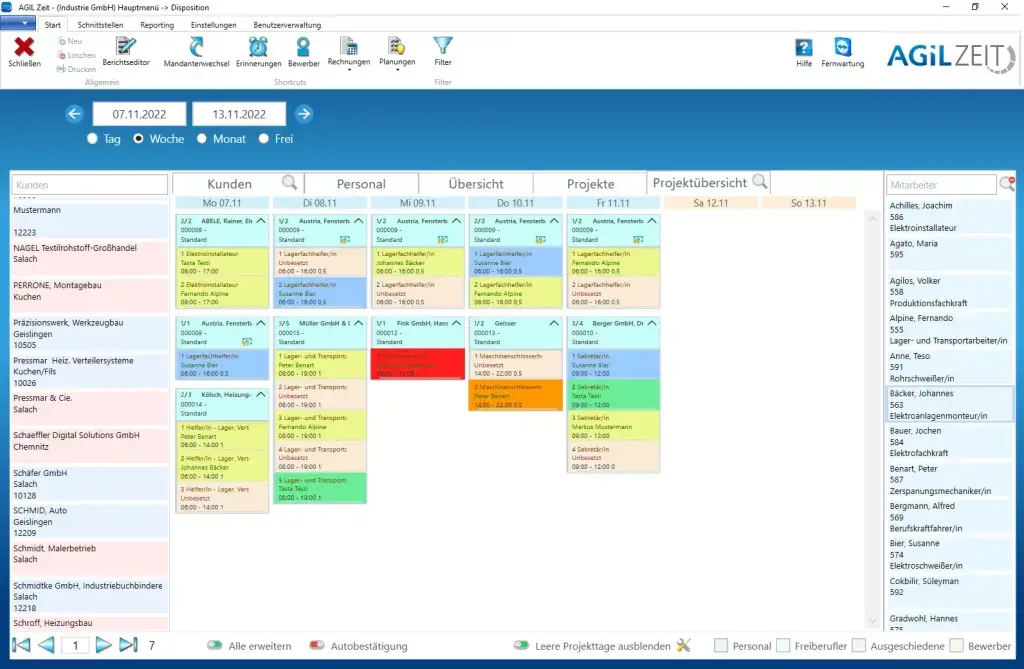Go to previous week with left arrow
This screenshot has width=1024, height=669.
pyautogui.click(x=74, y=114)
